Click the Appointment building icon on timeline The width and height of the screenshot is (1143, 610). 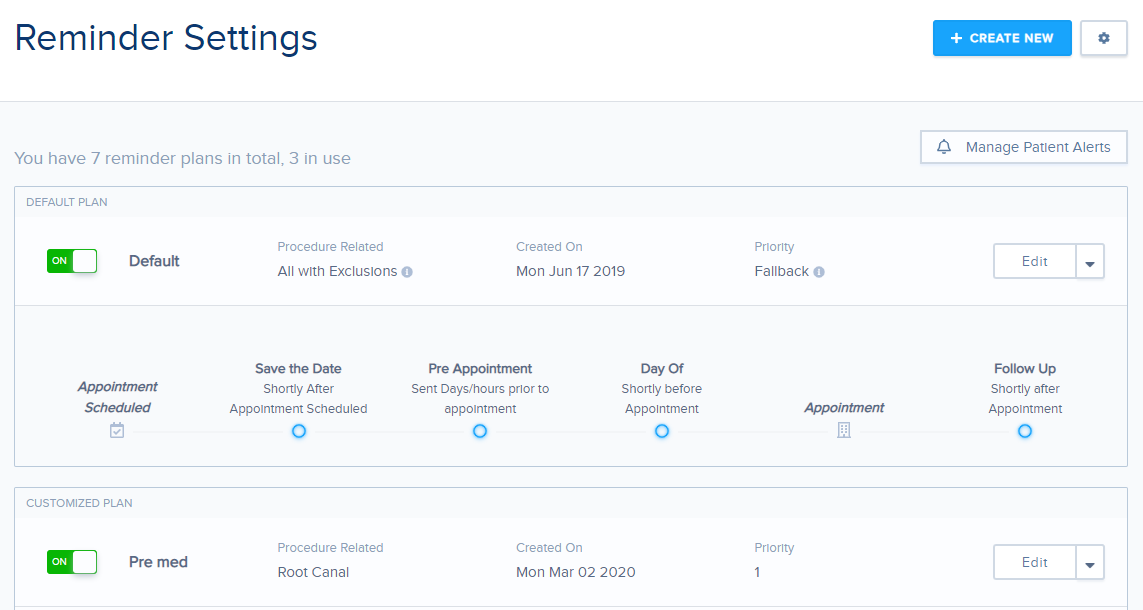pyautogui.click(x=844, y=431)
